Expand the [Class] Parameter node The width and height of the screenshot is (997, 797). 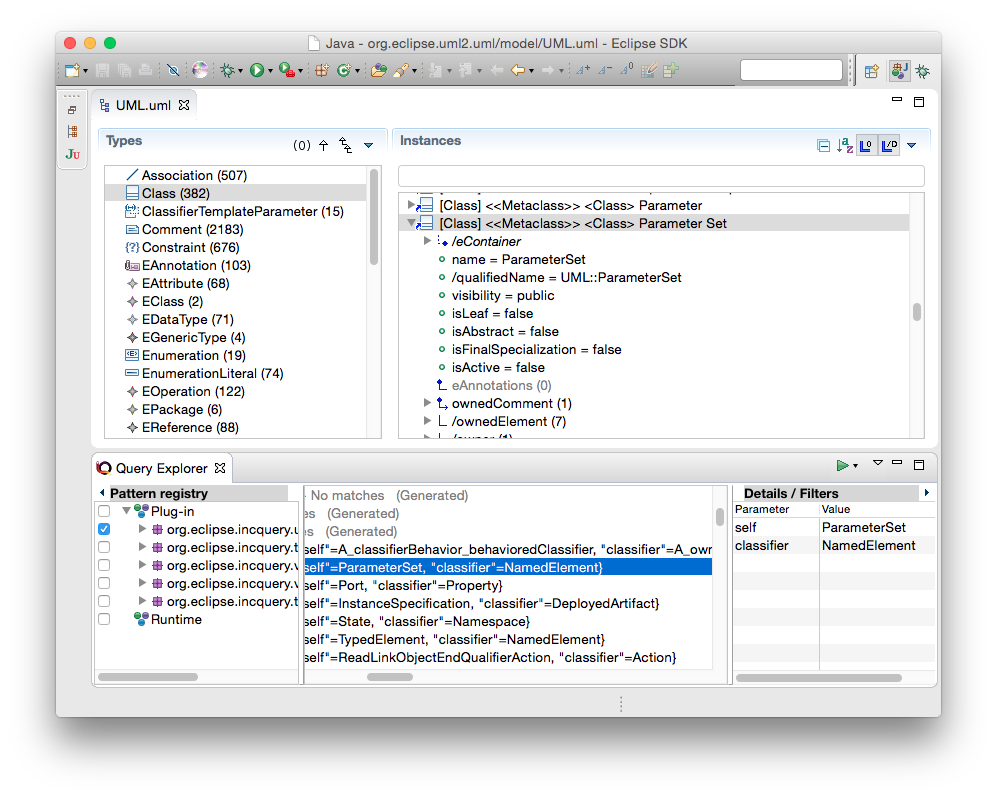pyautogui.click(x=411, y=205)
